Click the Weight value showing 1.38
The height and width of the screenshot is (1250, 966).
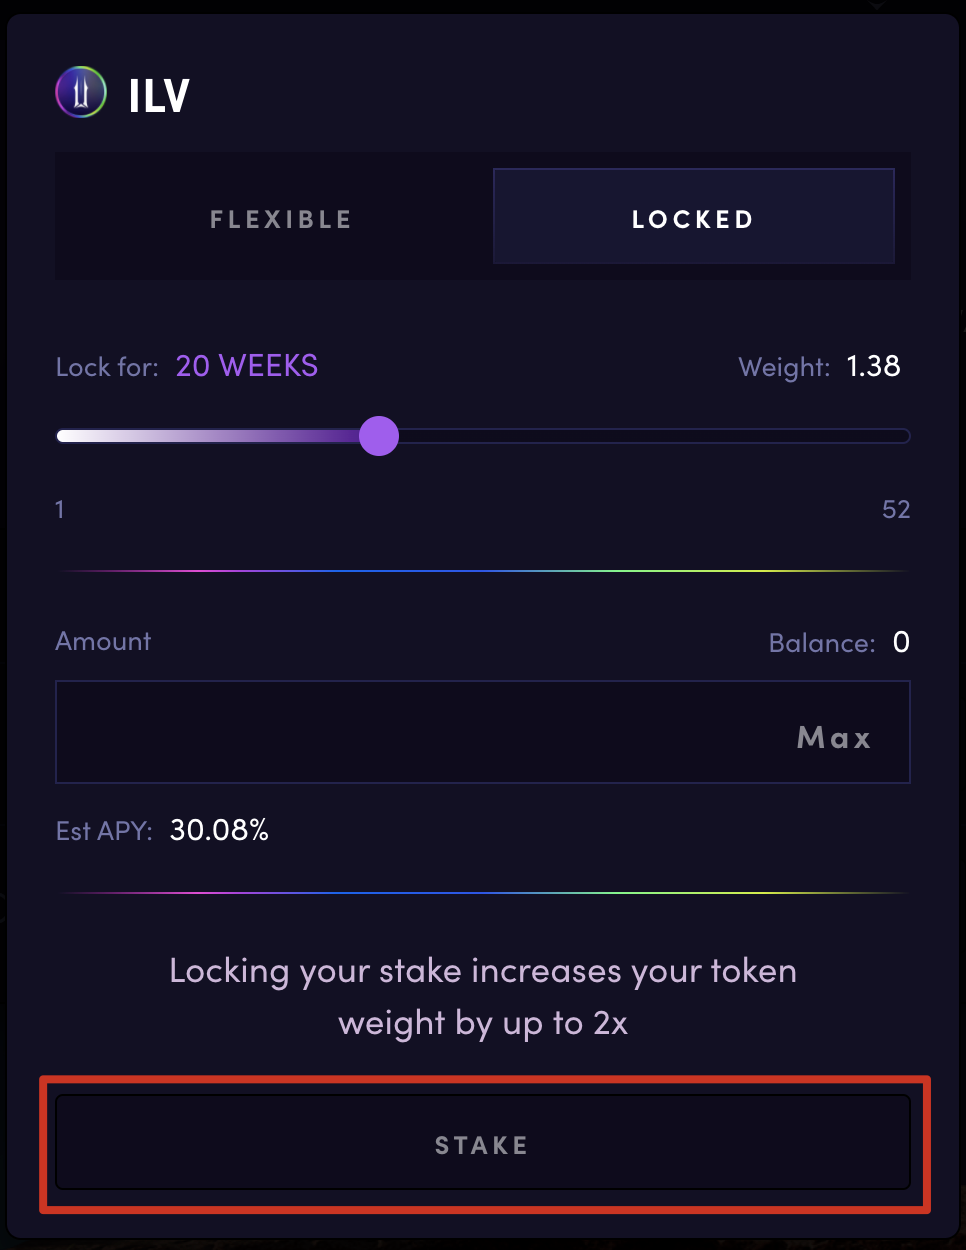(x=872, y=367)
